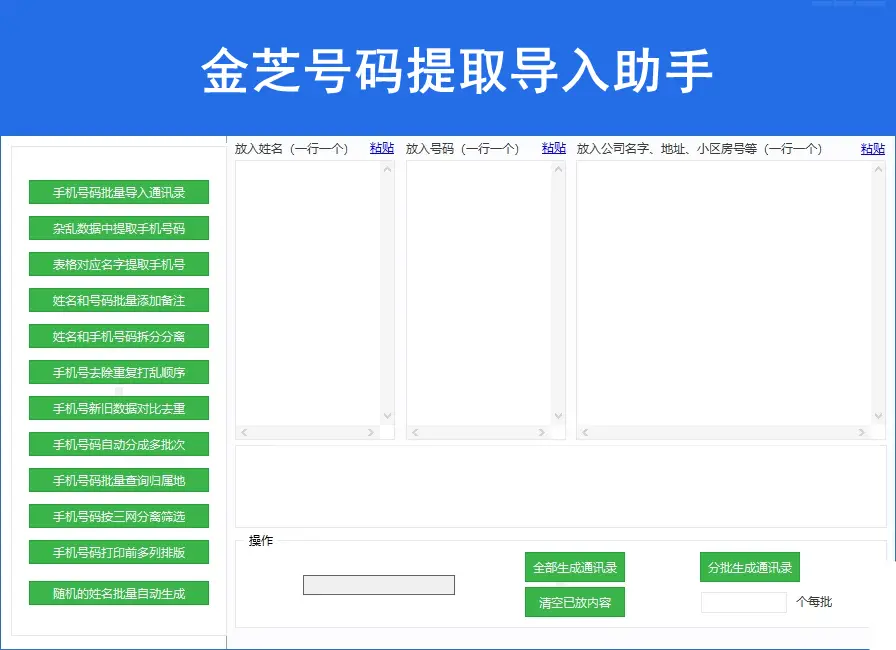
Task: Click 随机的姓名批量自动生成 button
Action: coord(119,592)
